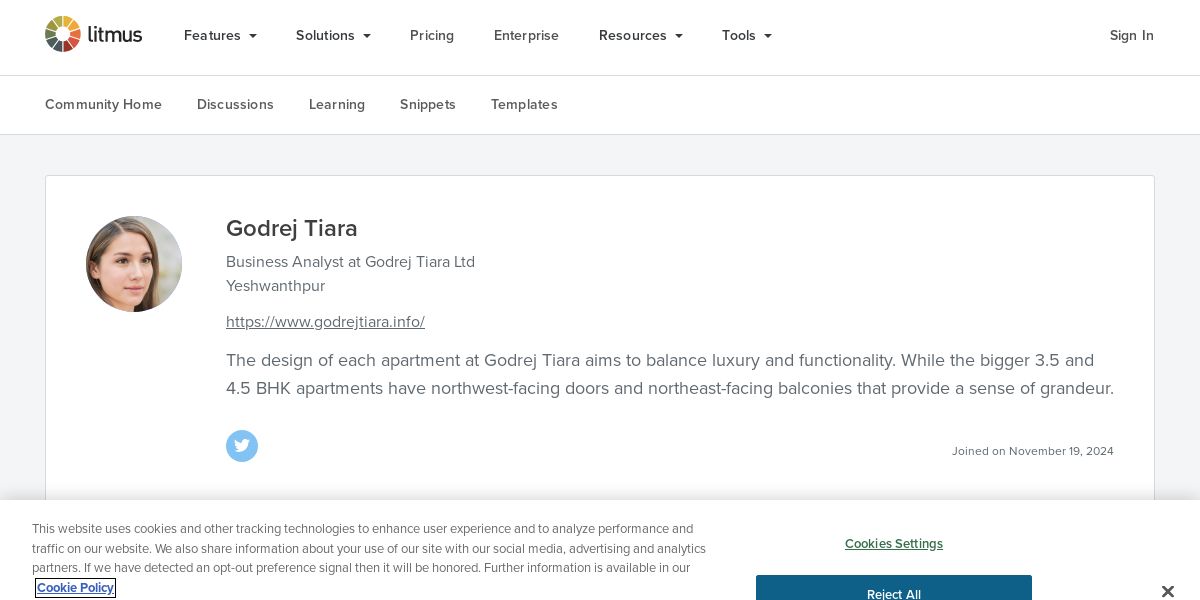Open the Pricing page

pos(432,35)
